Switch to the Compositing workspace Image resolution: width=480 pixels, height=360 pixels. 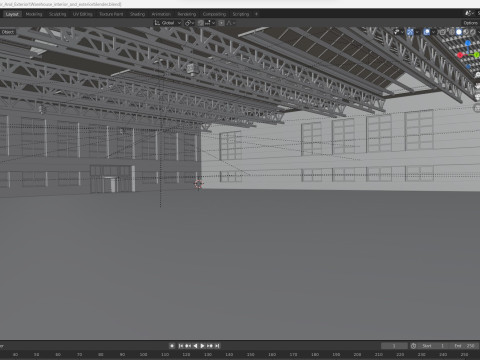click(x=214, y=14)
